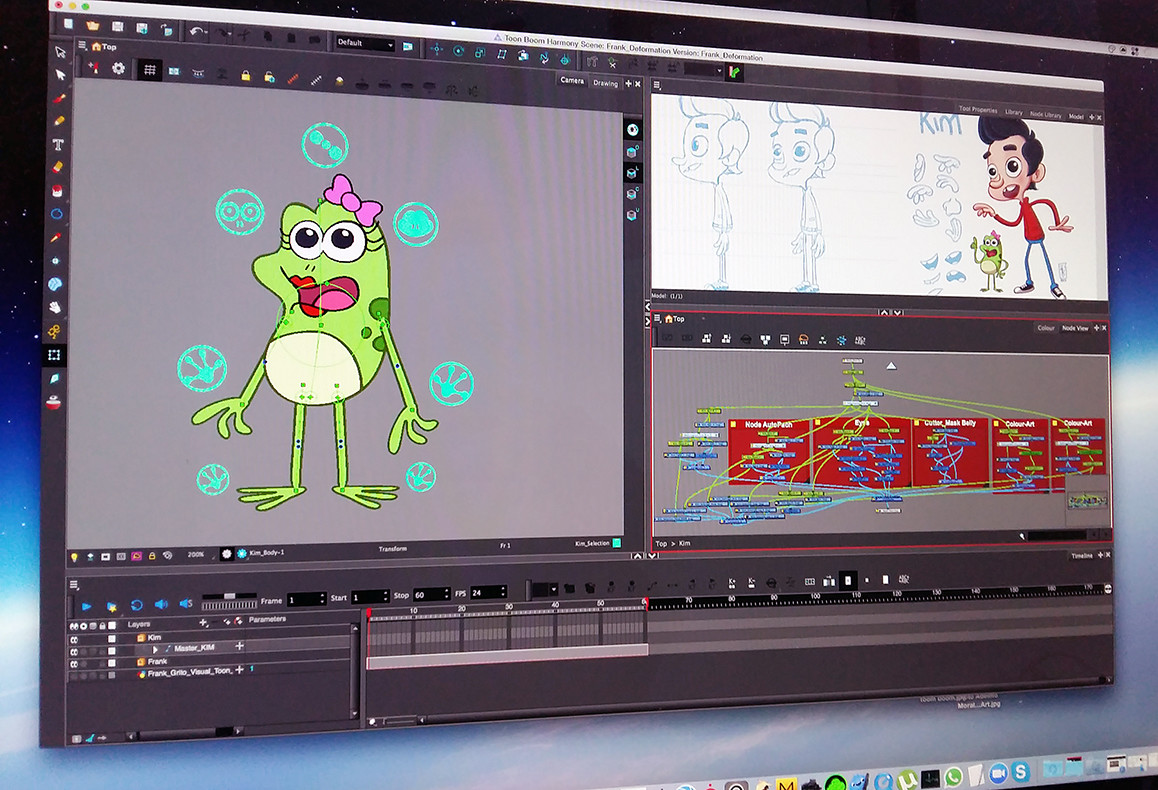The image size is (1158, 790).
Task: Toggle visibility of the Frank layer
Action: pyautogui.click(x=74, y=664)
